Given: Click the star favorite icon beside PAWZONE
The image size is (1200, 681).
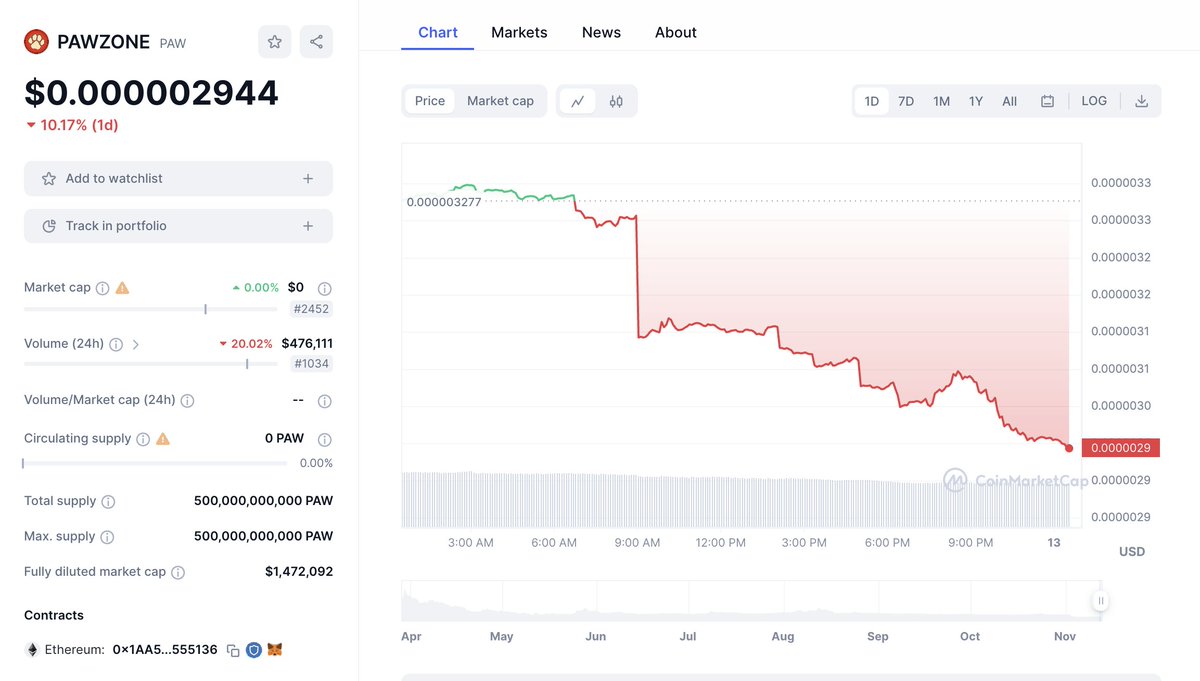Looking at the screenshot, I should 275,42.
